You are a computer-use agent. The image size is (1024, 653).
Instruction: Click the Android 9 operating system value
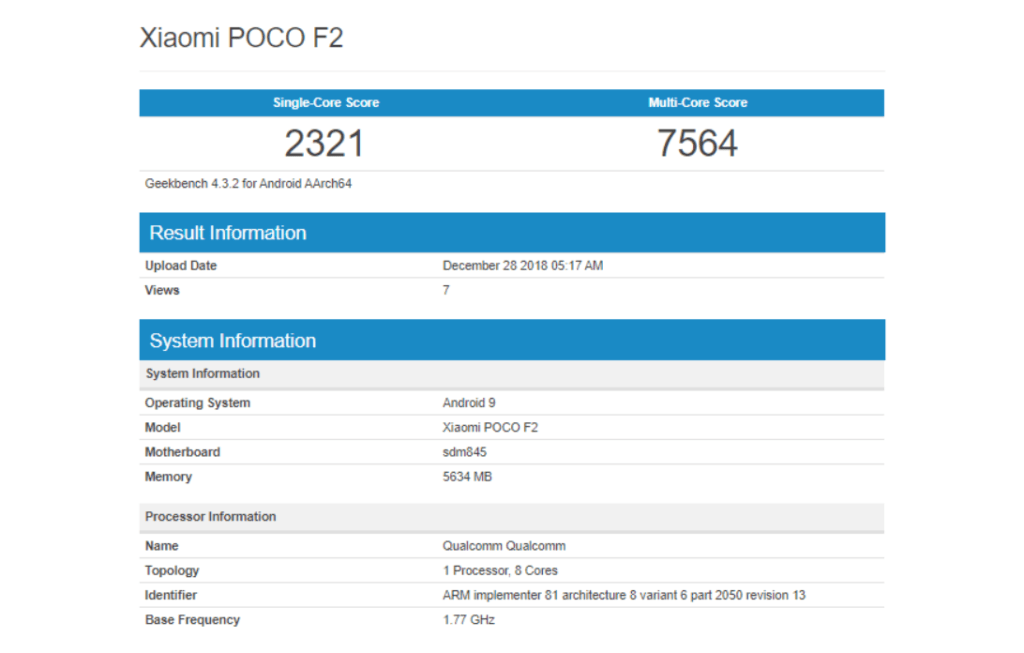click(x=469, y=403)
